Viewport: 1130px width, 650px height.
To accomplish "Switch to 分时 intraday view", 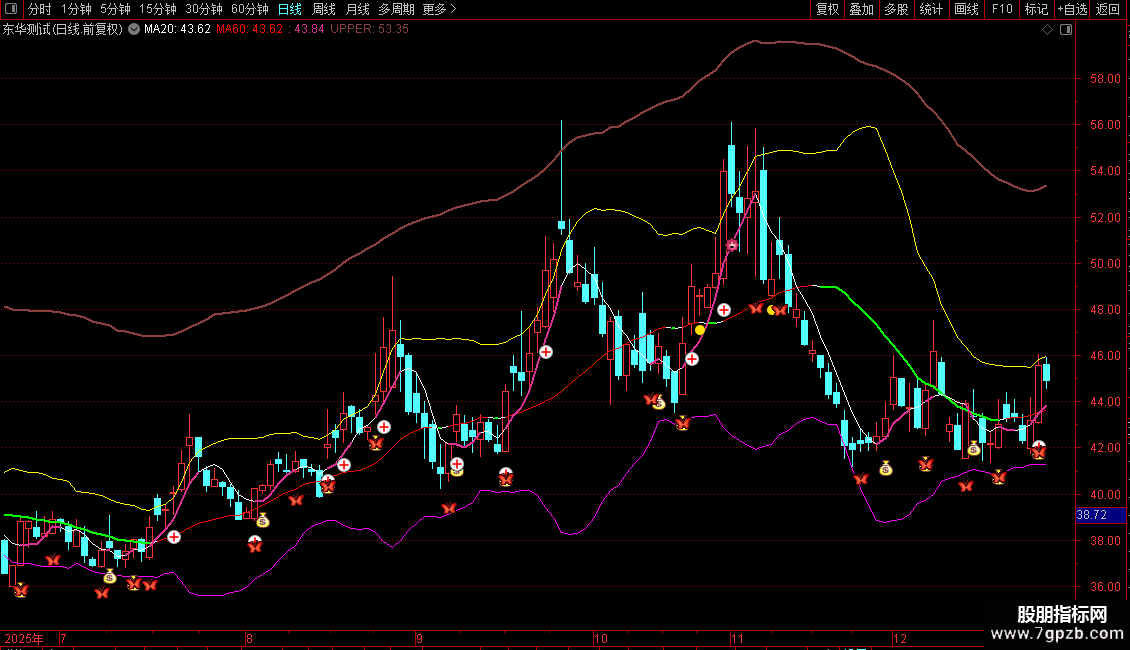I will (x=40, y=9).
